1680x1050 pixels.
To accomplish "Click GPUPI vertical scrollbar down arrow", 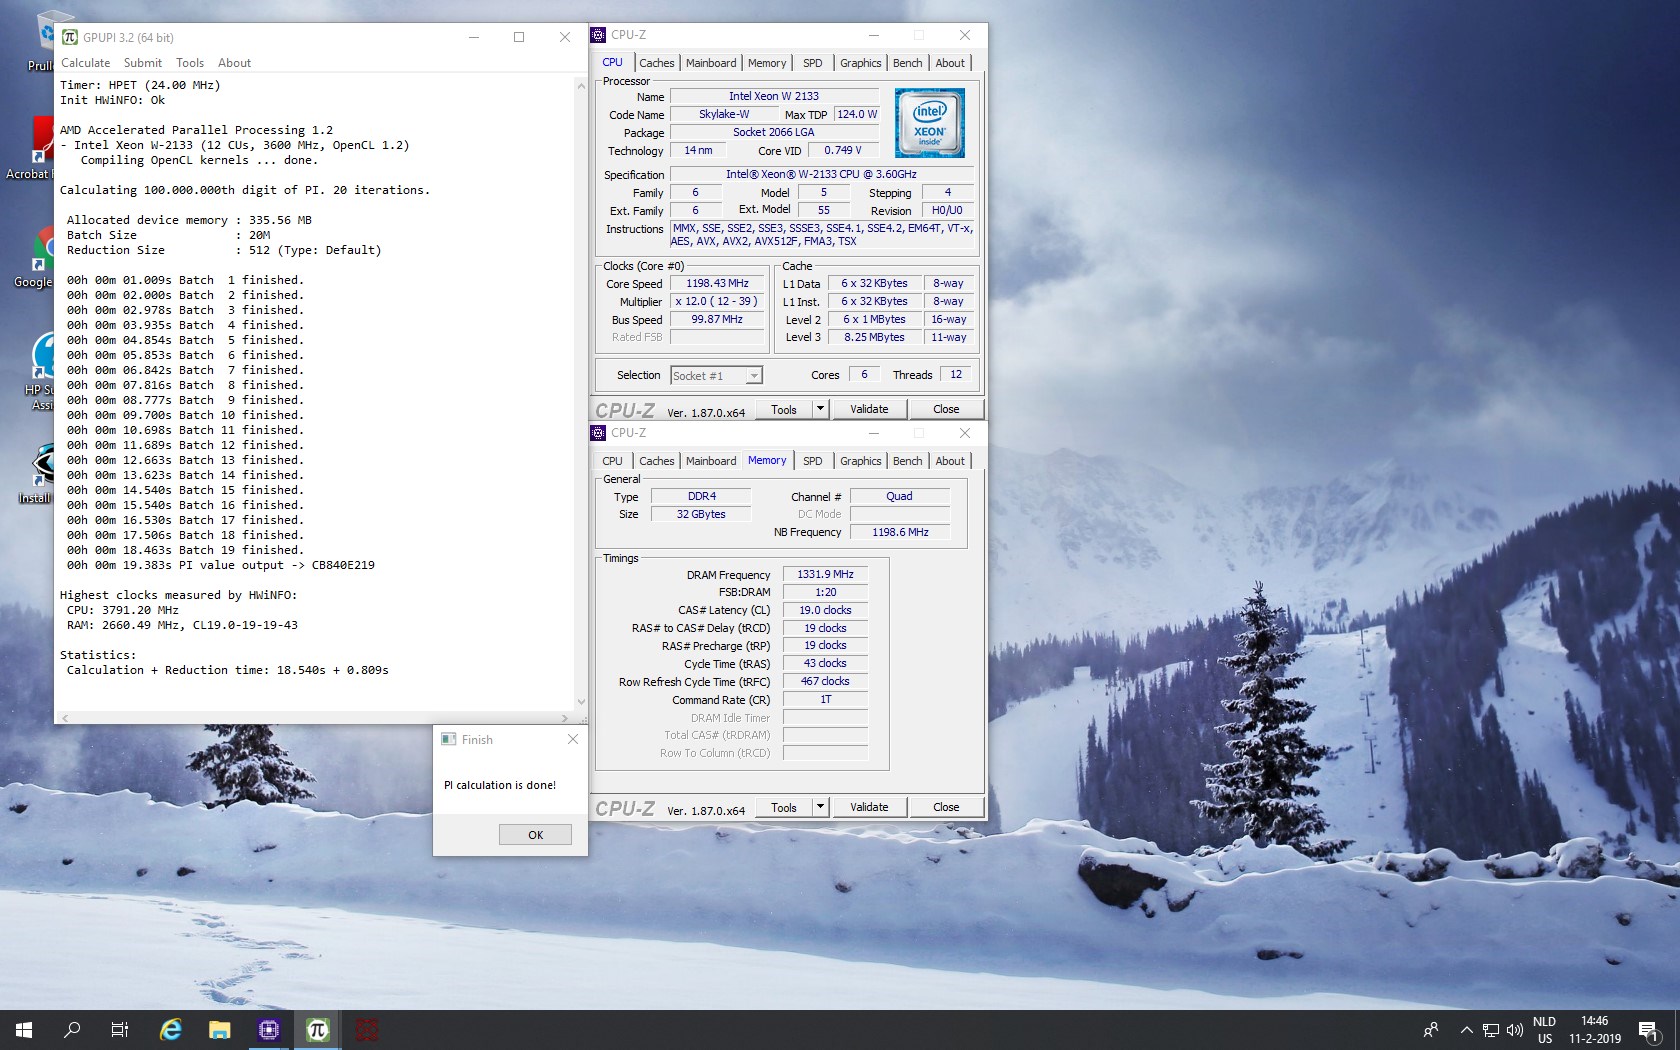I will 581,702.
